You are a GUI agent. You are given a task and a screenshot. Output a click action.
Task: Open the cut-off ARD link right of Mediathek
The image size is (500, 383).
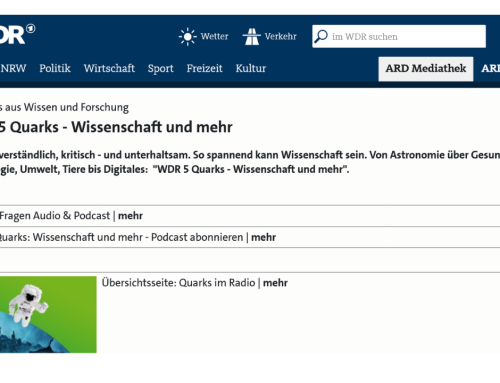pos(490,68)
